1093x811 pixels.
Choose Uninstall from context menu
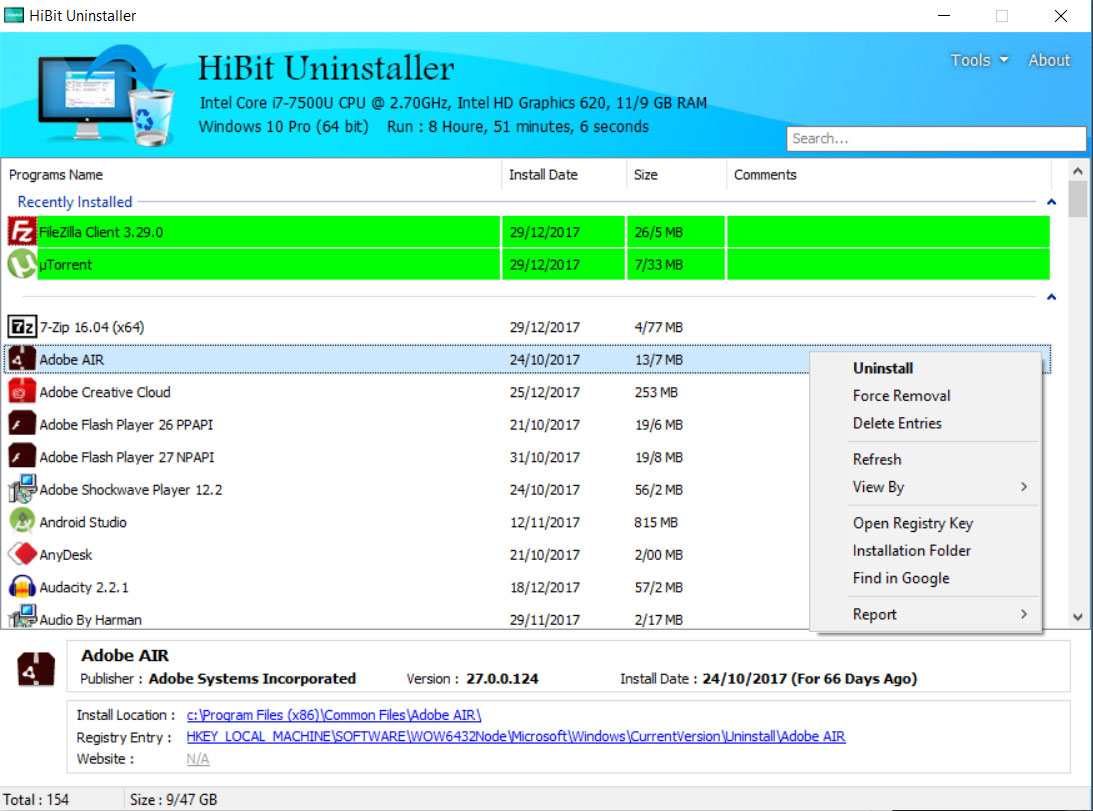882,368
